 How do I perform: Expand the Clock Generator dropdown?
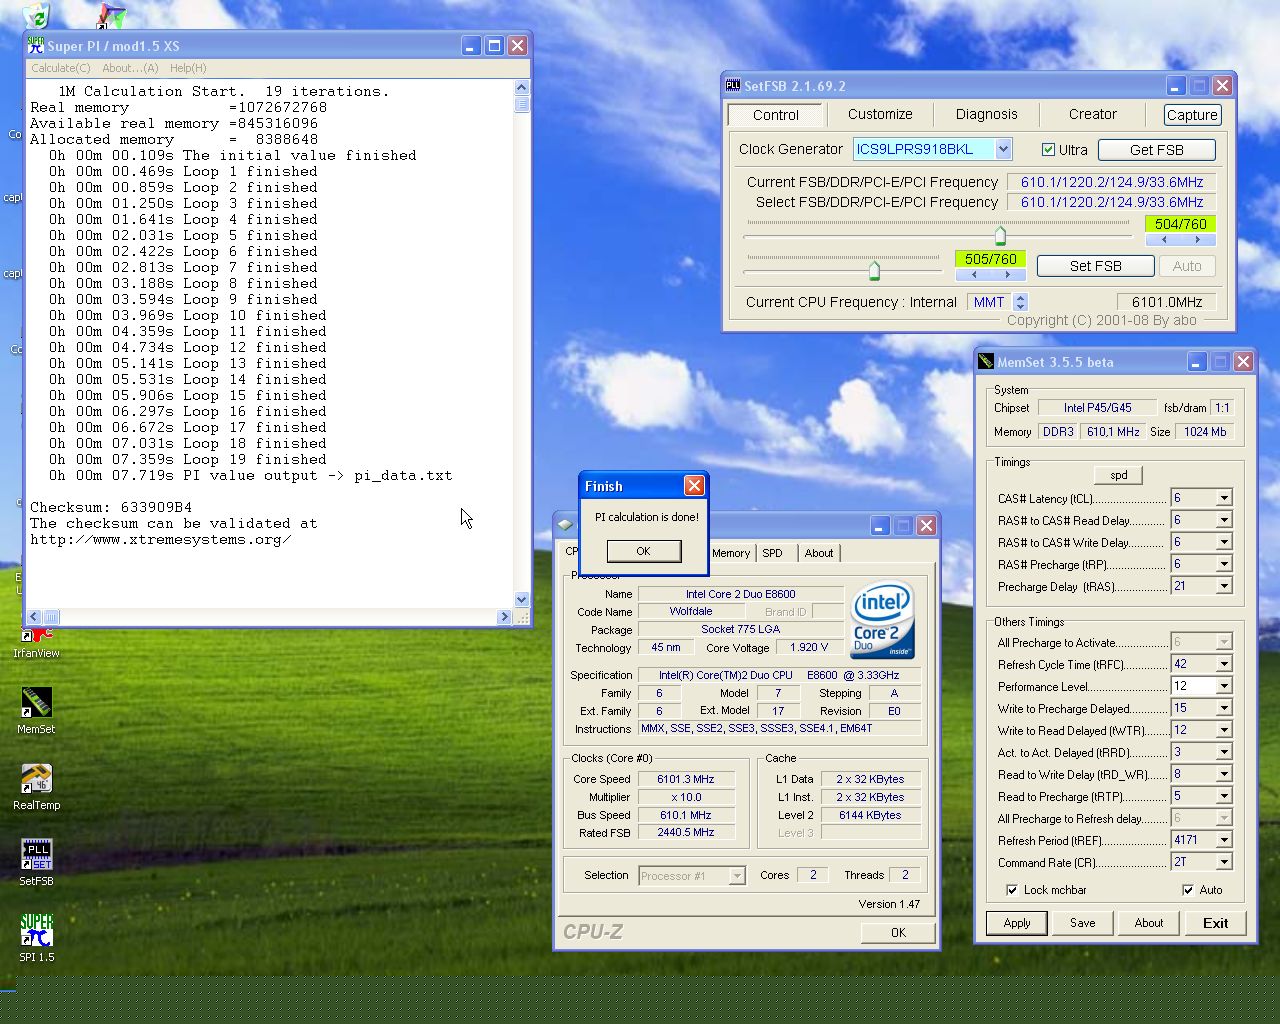[x=1003, y=149]
